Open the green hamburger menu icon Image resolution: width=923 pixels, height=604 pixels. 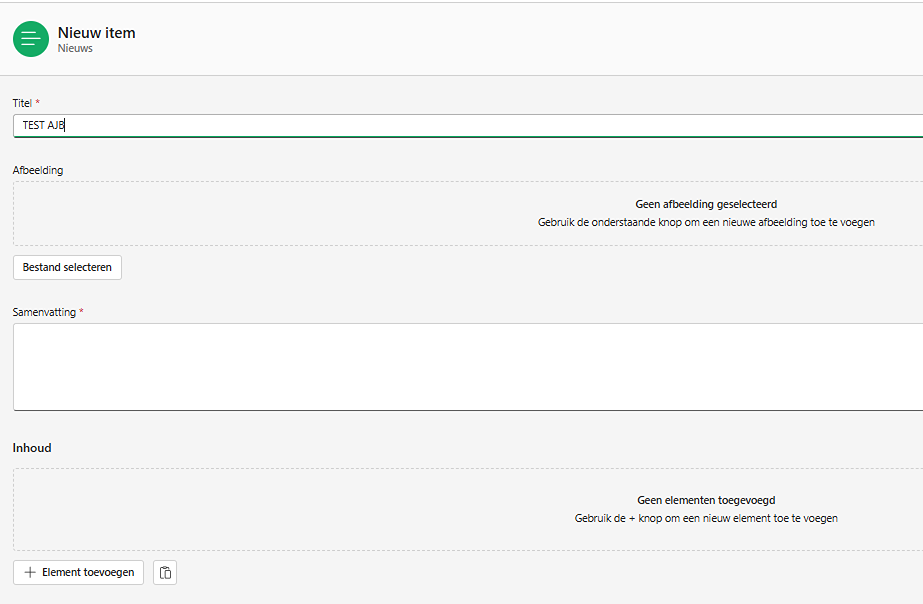coord(31,39)
